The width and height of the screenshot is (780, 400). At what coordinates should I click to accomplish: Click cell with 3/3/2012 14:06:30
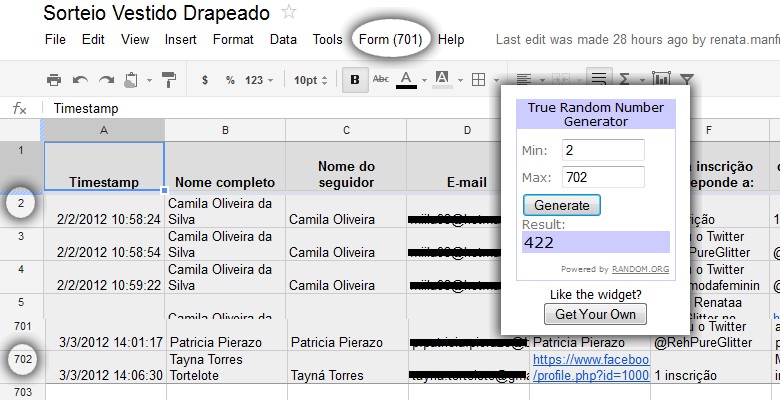106,367
